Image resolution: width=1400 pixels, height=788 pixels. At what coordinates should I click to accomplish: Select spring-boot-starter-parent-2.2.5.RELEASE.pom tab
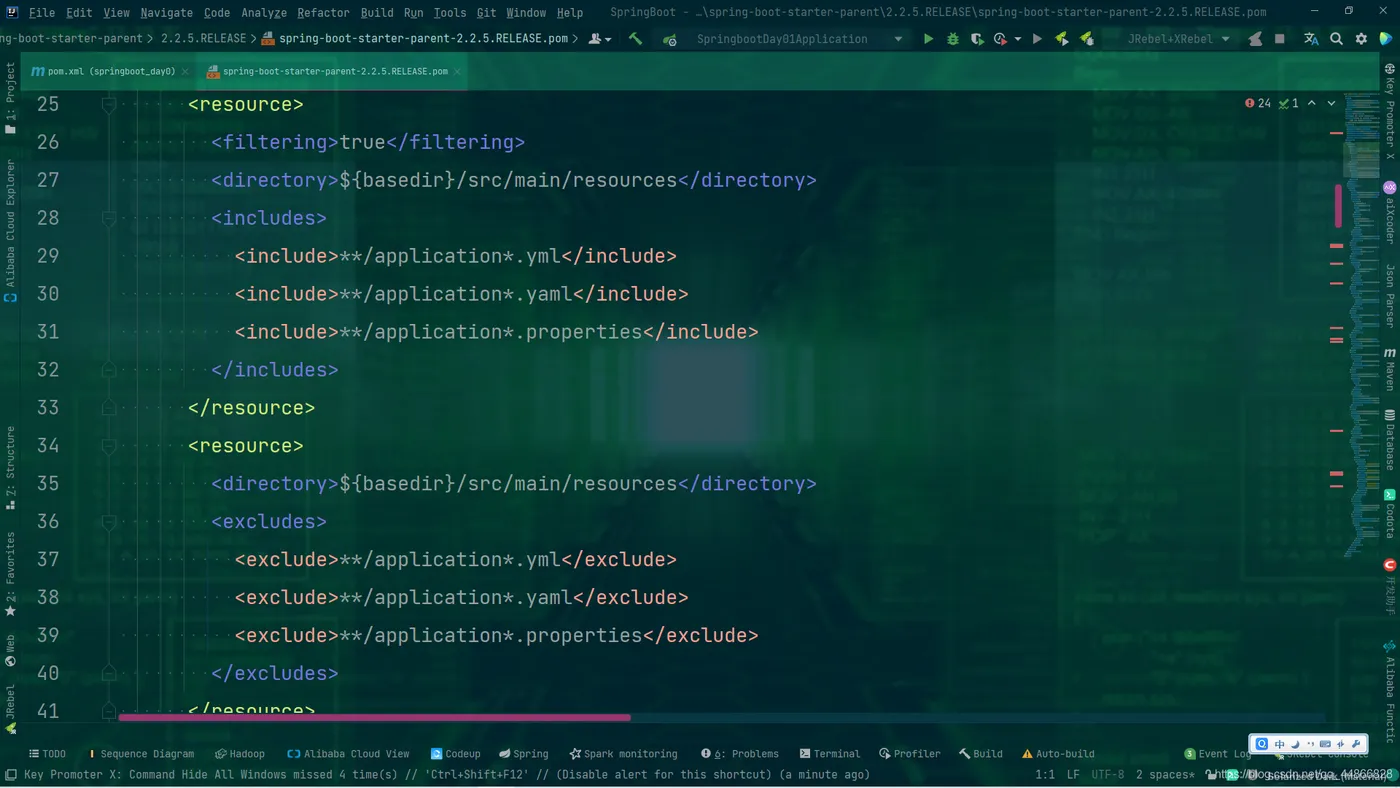[334, 72]
